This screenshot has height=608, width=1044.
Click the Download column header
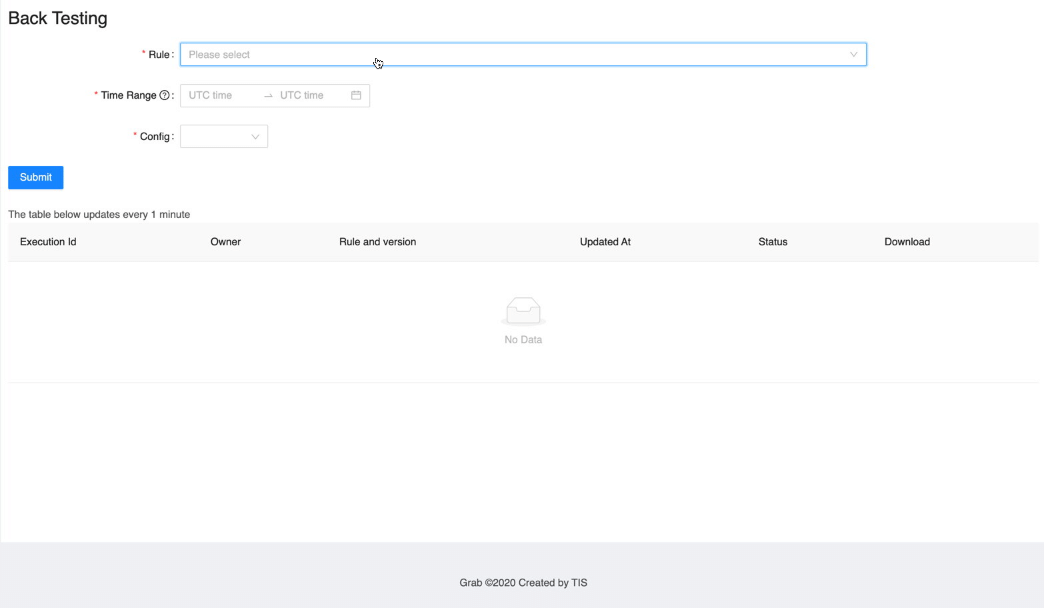tap(907, 242)
